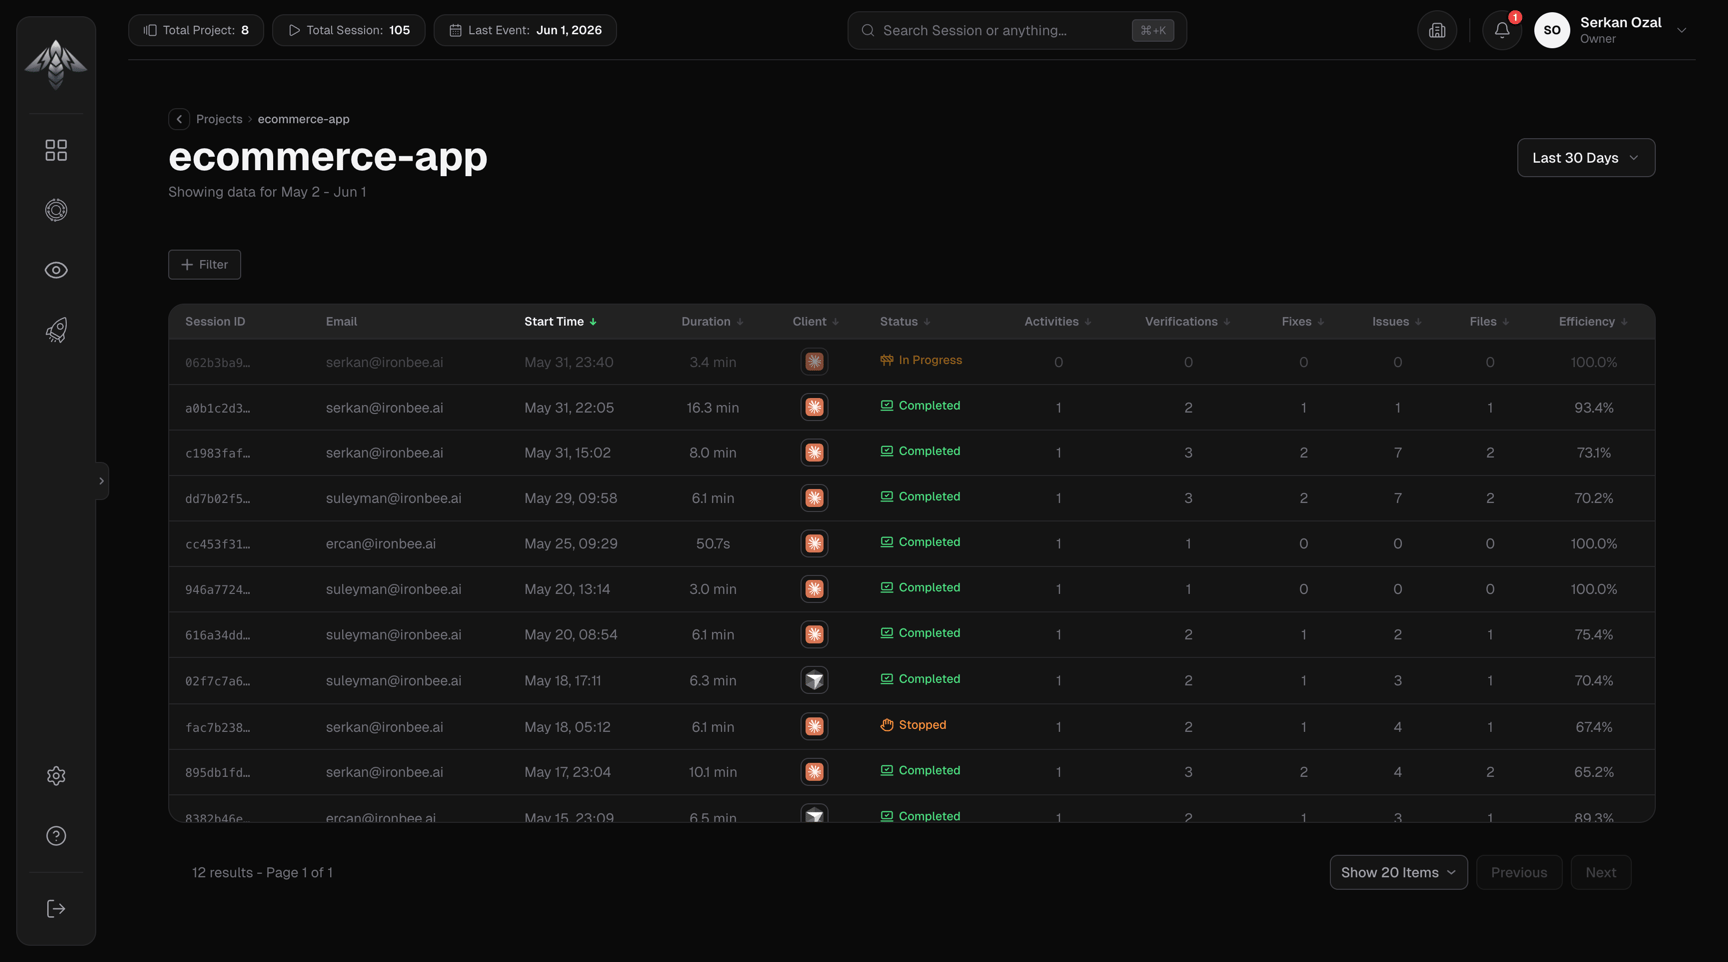Click the 16.3 min duration cell
1728x962 pixels.
click(x=712, y=408)
